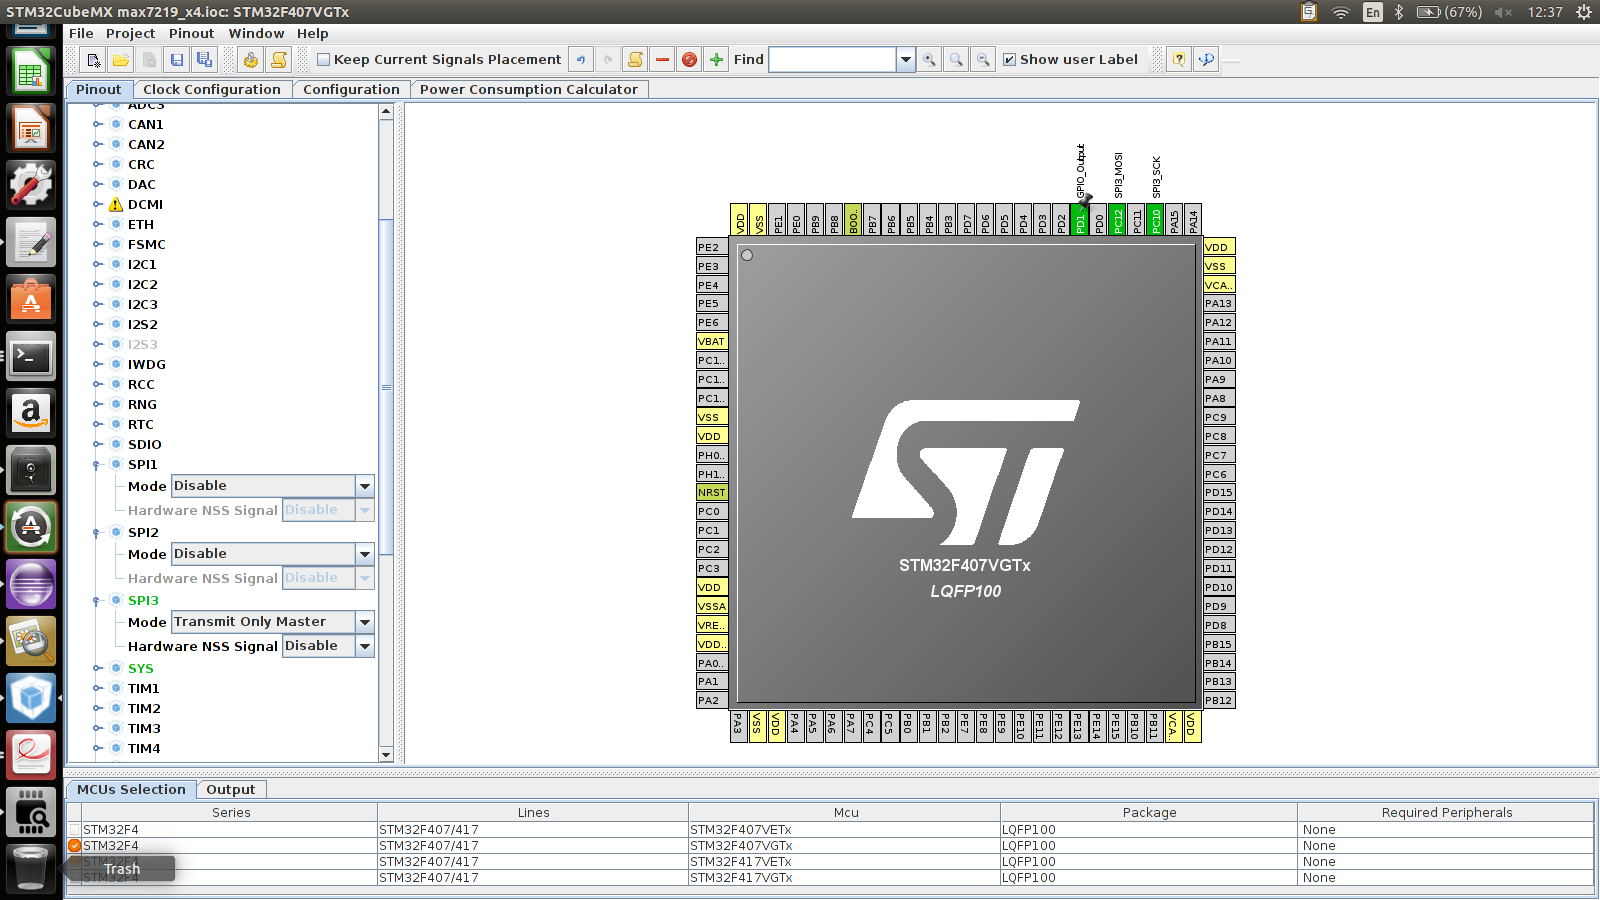Click the green PC12 SPI3_MOSI pin

pyautogui.click(x=1118, y=220)
